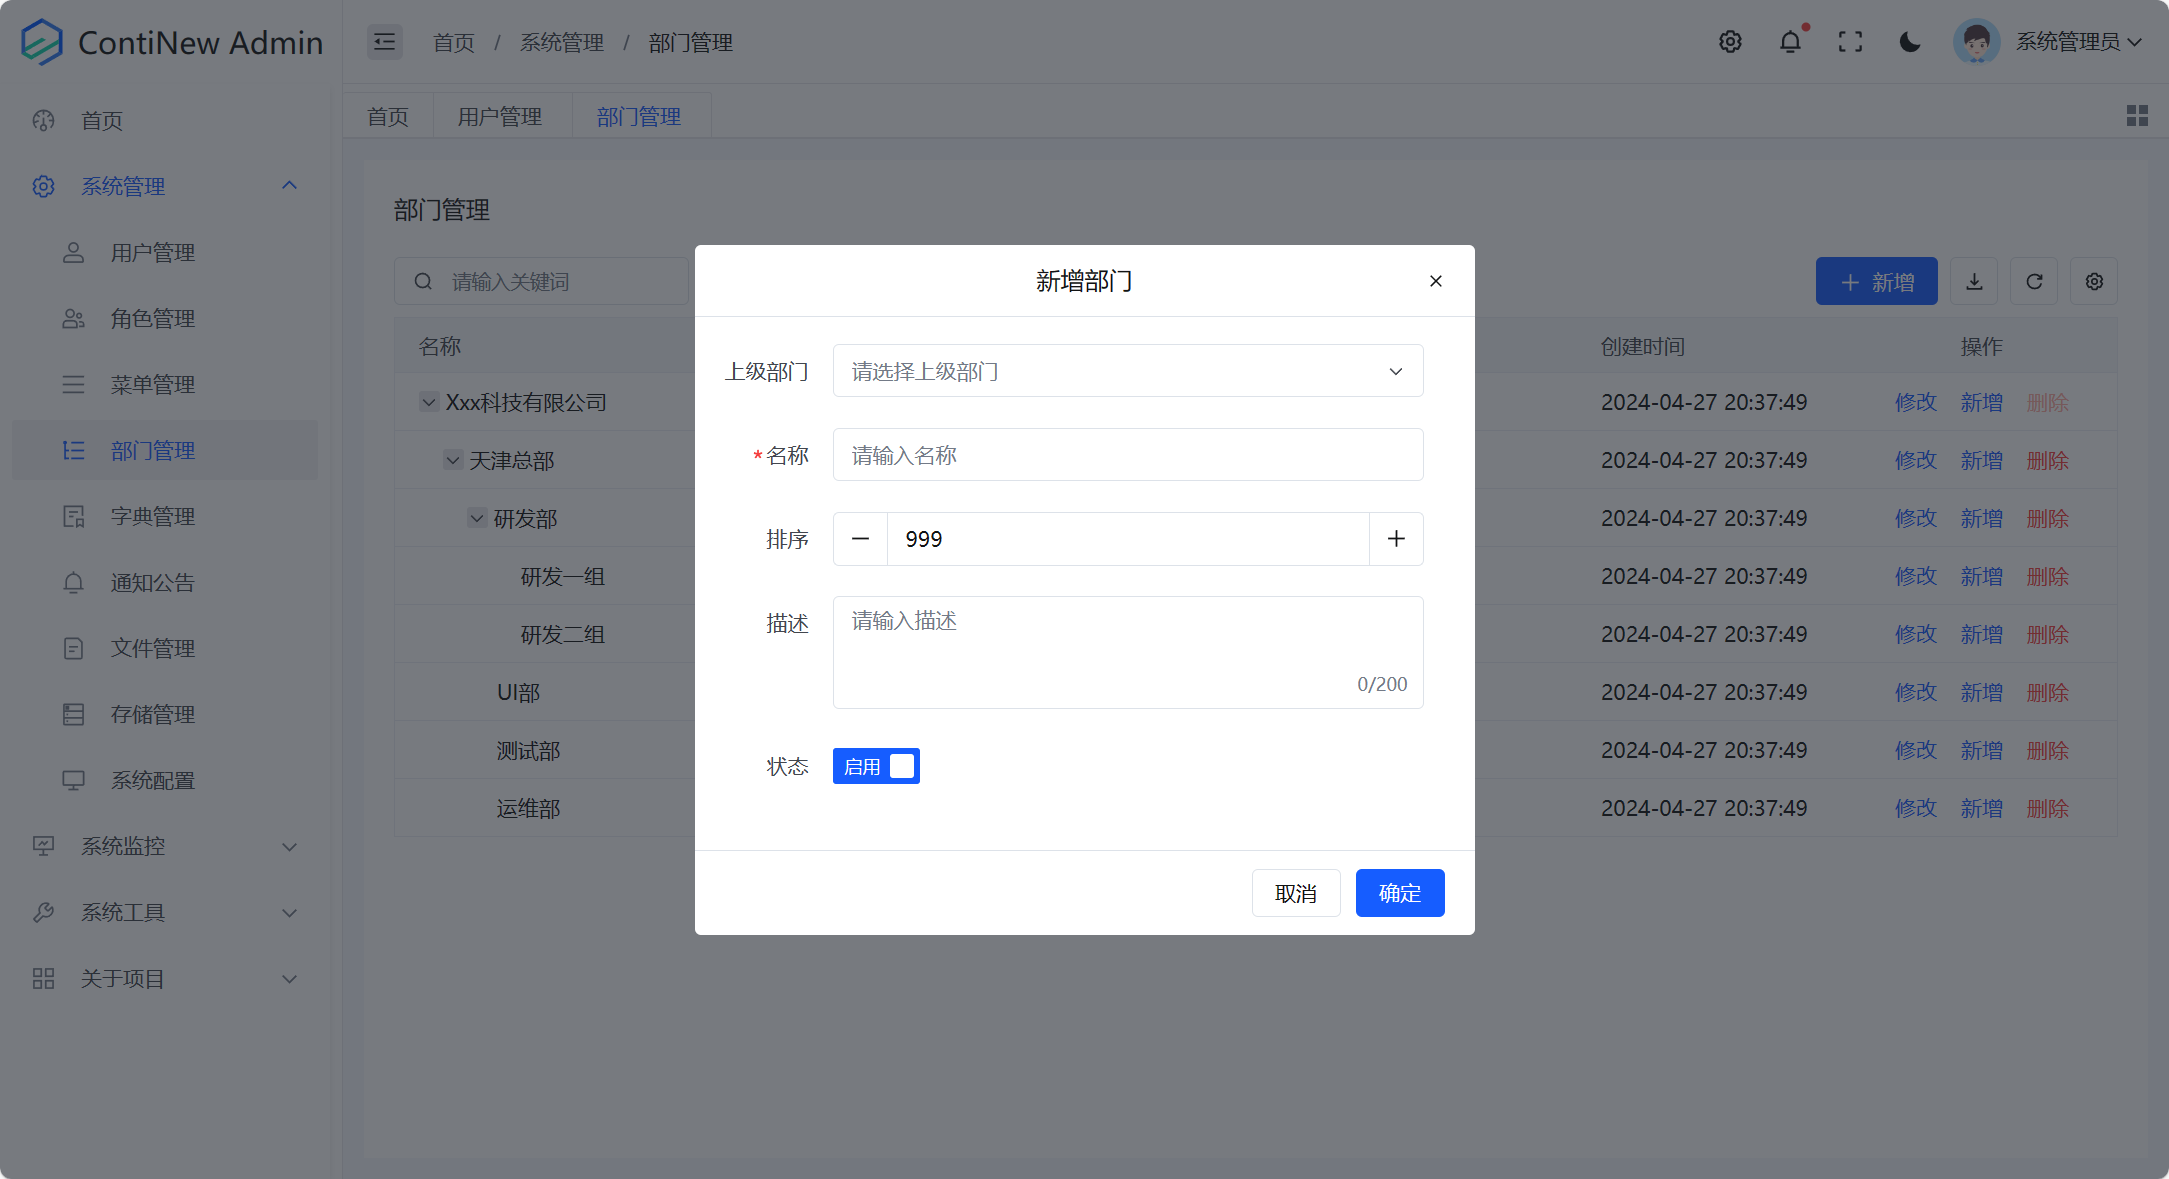This screenshot has height=1179, width=2169.
Task: Open 字典管理 from the sidebar
Action: click(x=152, y=516)
